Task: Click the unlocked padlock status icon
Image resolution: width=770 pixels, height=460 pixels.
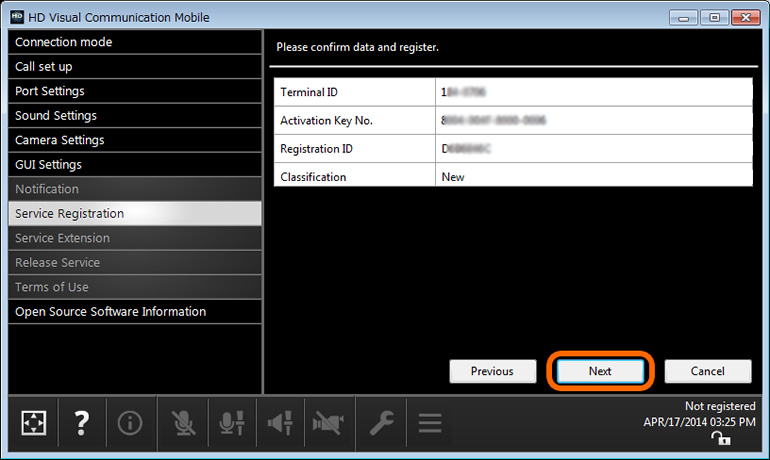Action: click(721, 437)
